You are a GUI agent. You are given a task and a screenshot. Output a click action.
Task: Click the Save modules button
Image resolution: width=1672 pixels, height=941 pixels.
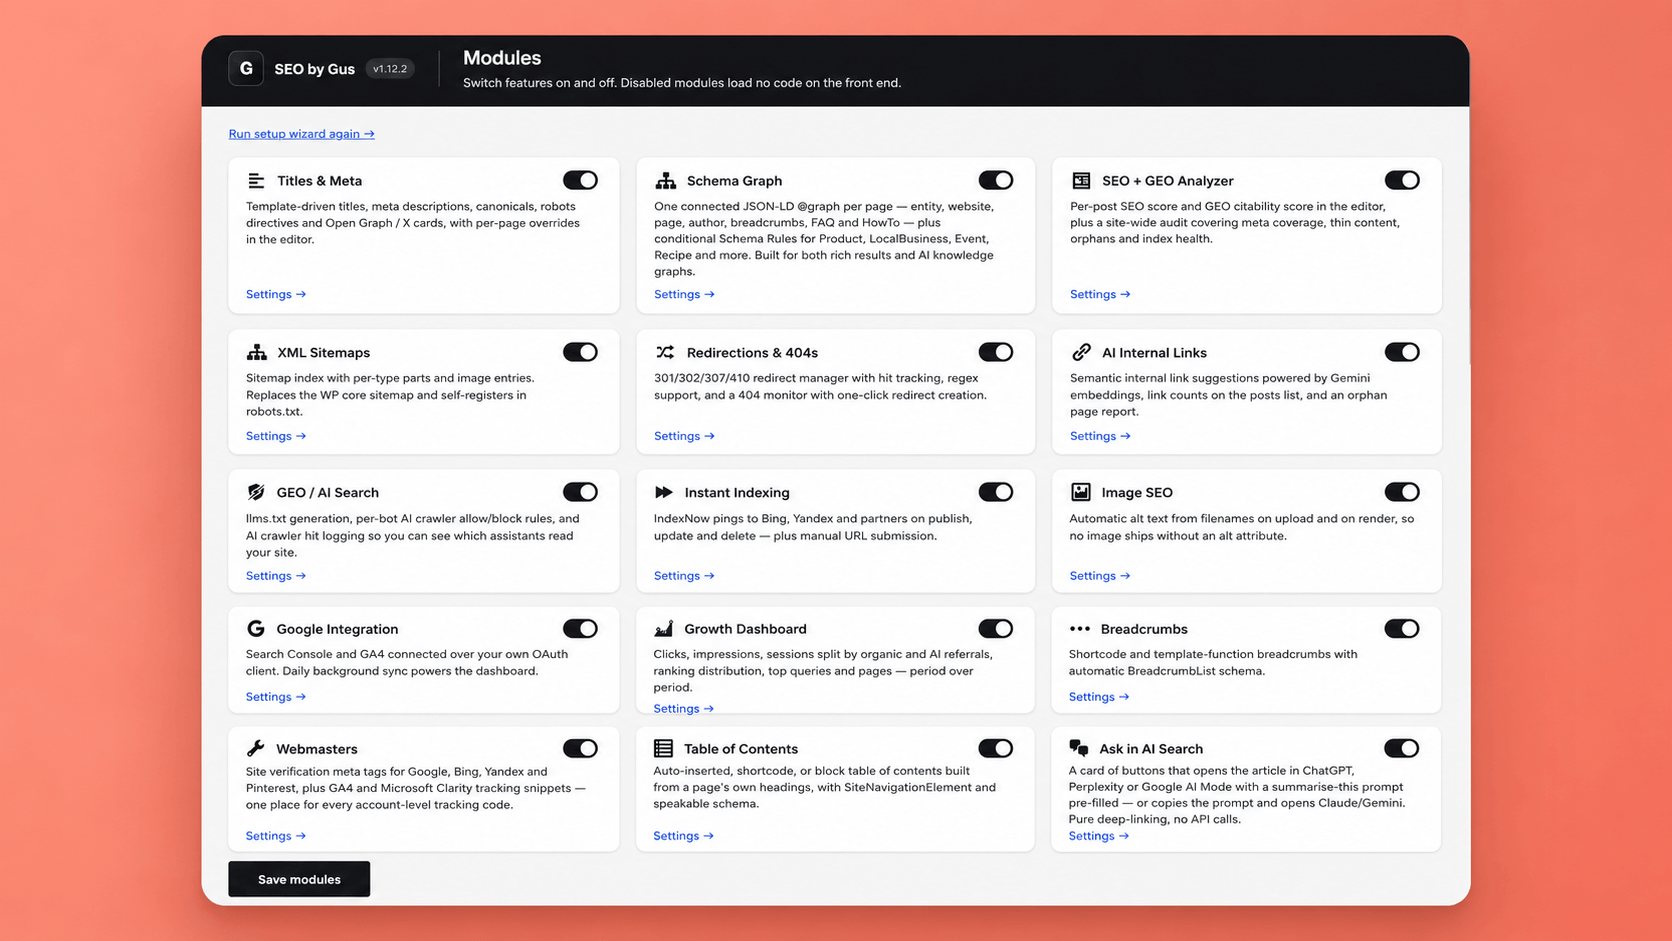[x=299, y=879]
